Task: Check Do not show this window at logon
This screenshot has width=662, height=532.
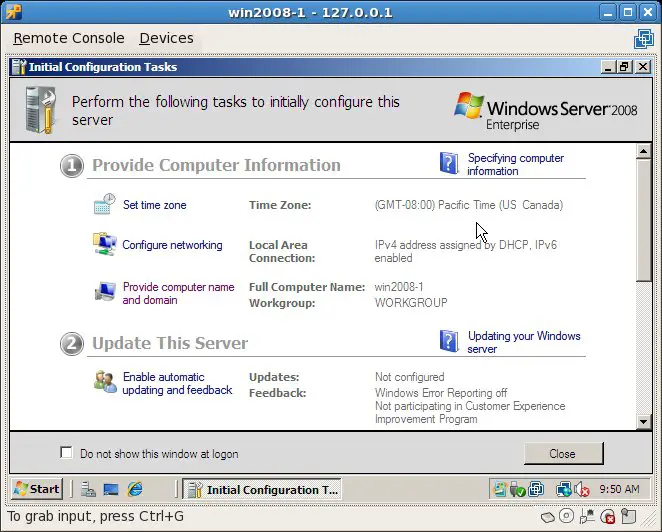Action: point(66,453)
